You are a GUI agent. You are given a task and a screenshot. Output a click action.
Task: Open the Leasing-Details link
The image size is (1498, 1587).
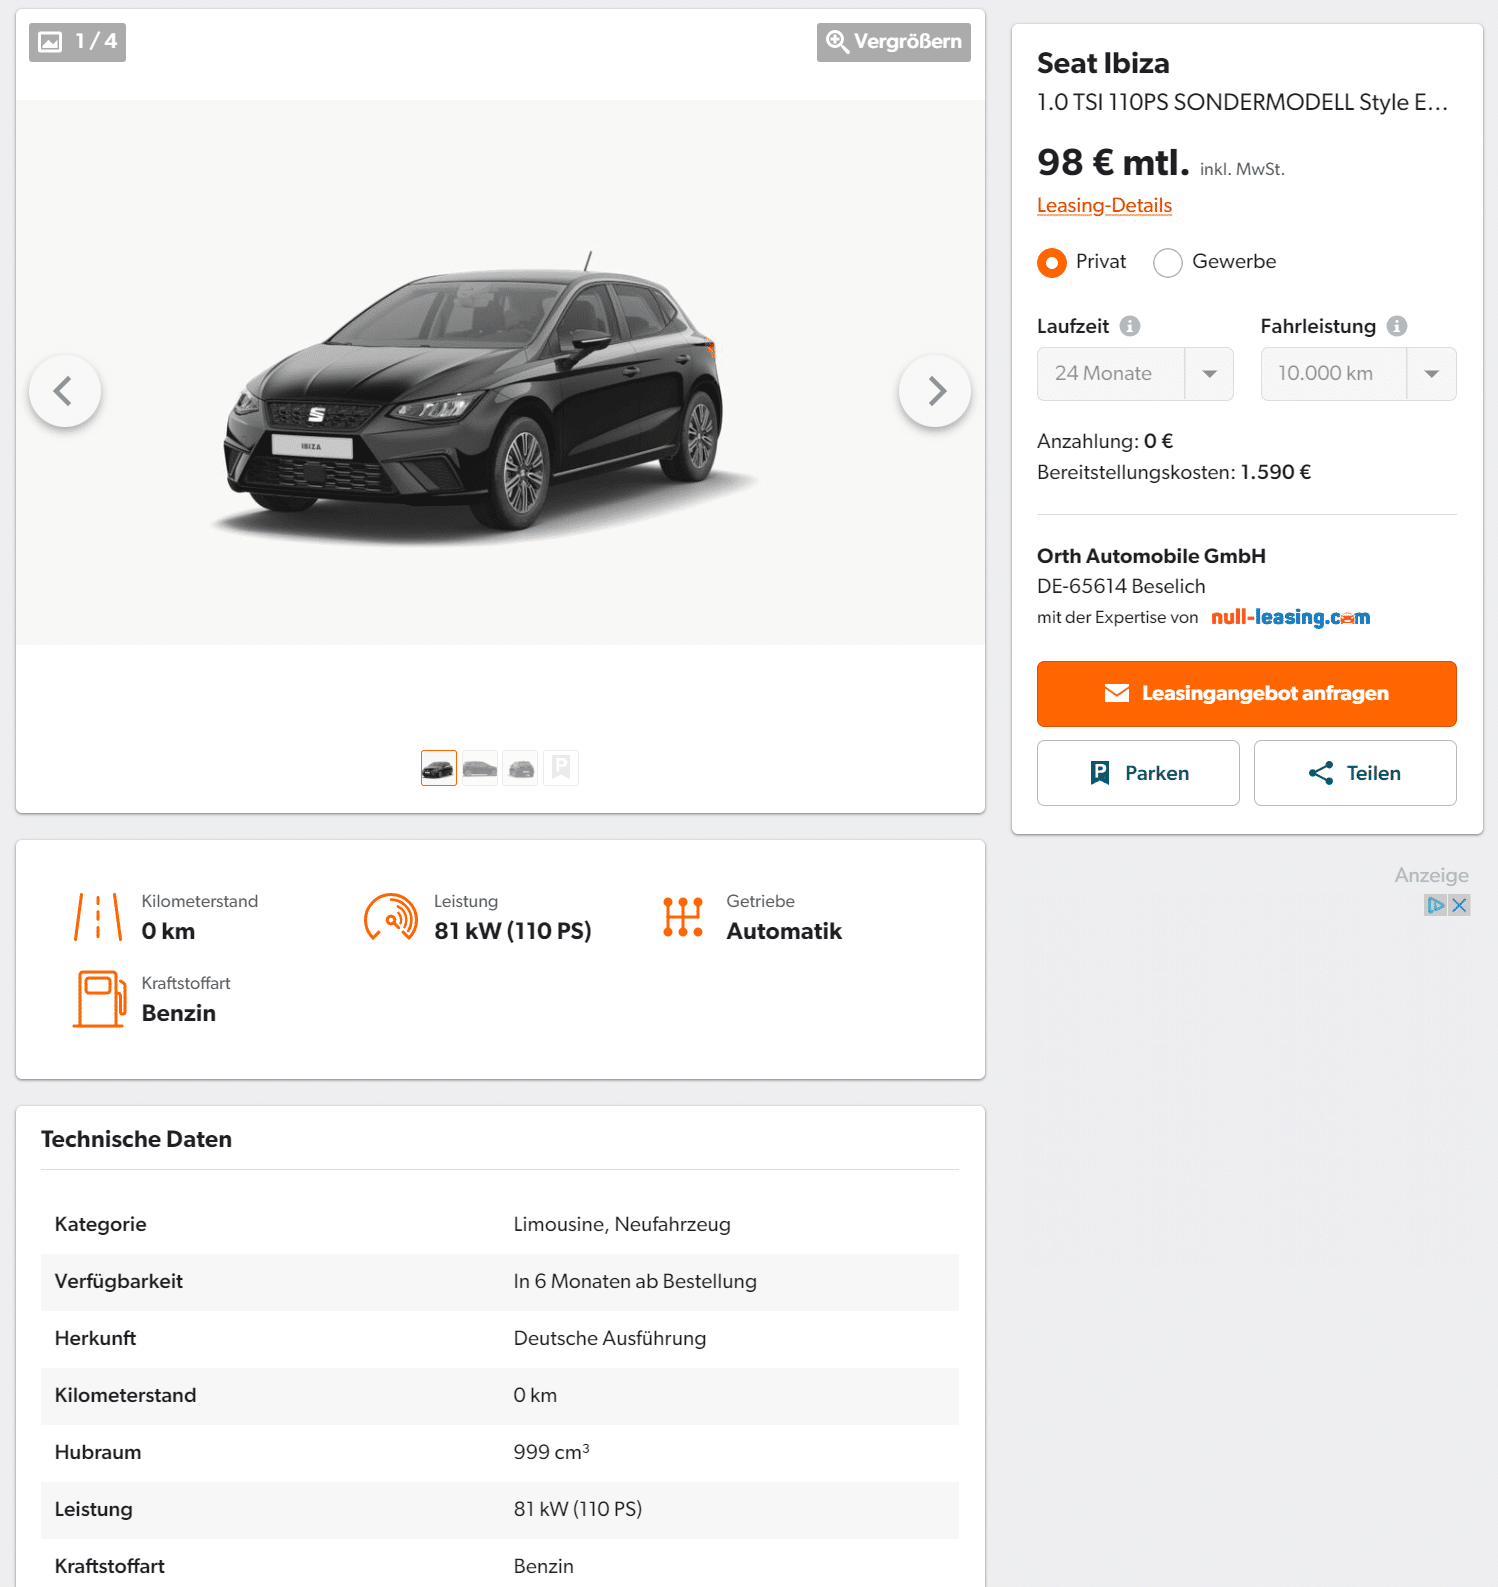point(1104,205)
